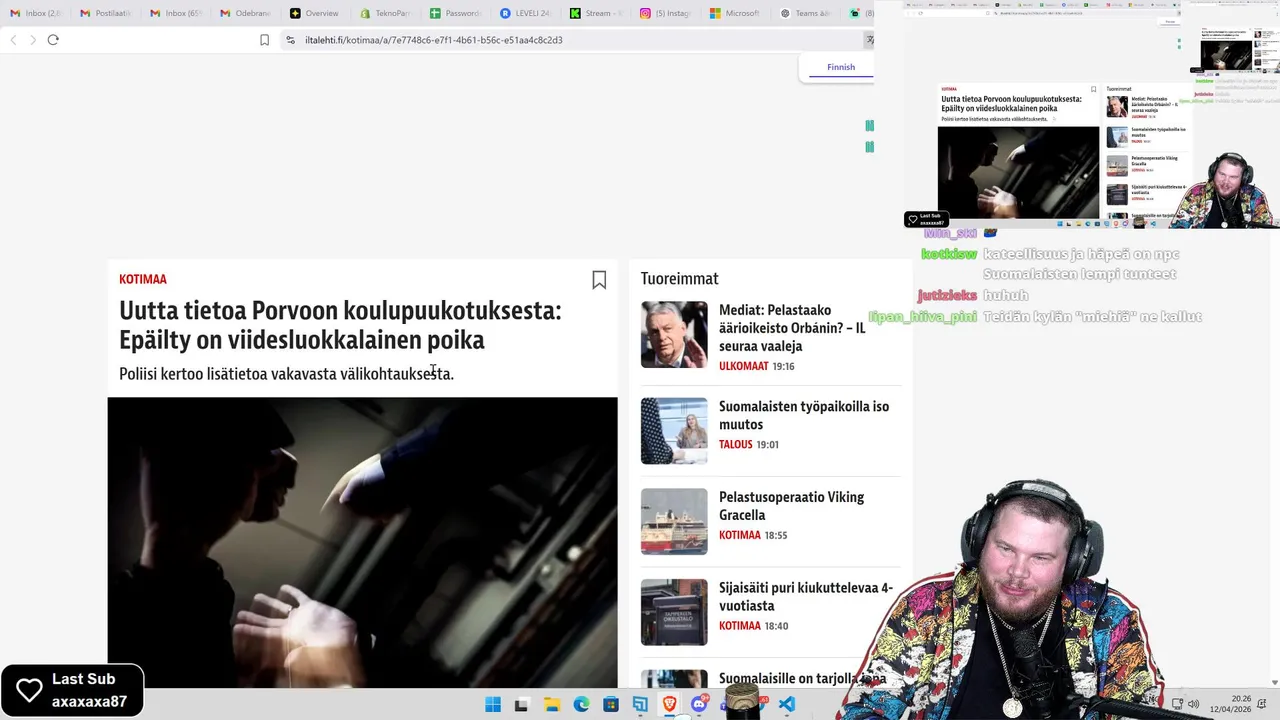Open the site settings icon in the address bar
1280x720 pixels.
click(x=290, y=40)
